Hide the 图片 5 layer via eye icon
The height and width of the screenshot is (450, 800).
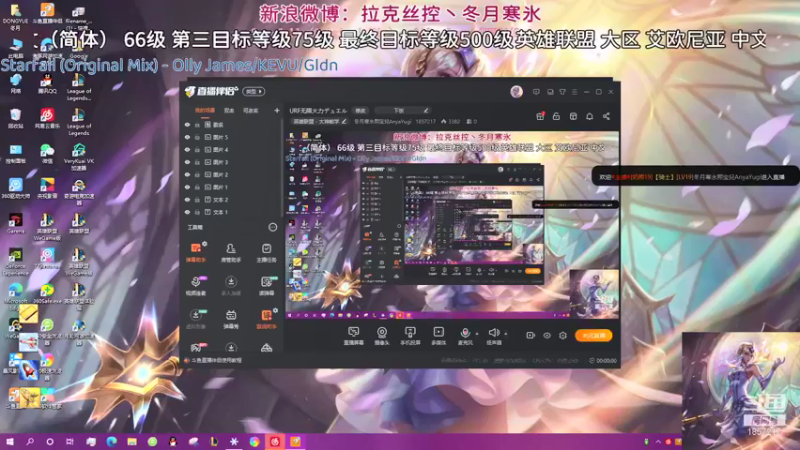click(x=187, y=137)
